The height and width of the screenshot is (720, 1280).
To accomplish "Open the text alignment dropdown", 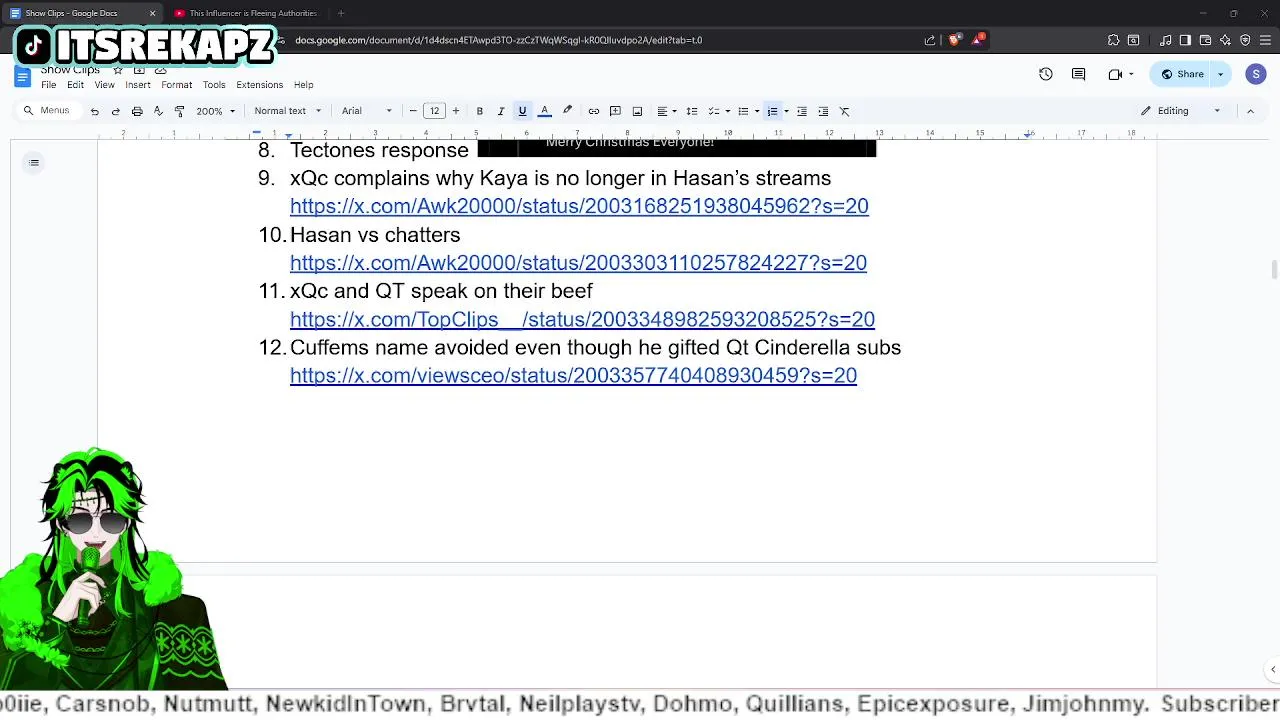I will (666, 111).
